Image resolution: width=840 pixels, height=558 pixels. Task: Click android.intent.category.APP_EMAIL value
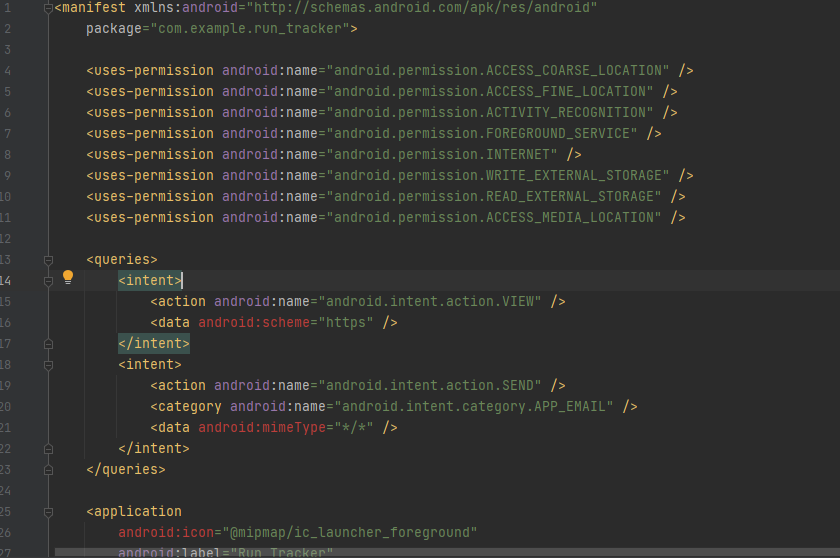(474, 406)
